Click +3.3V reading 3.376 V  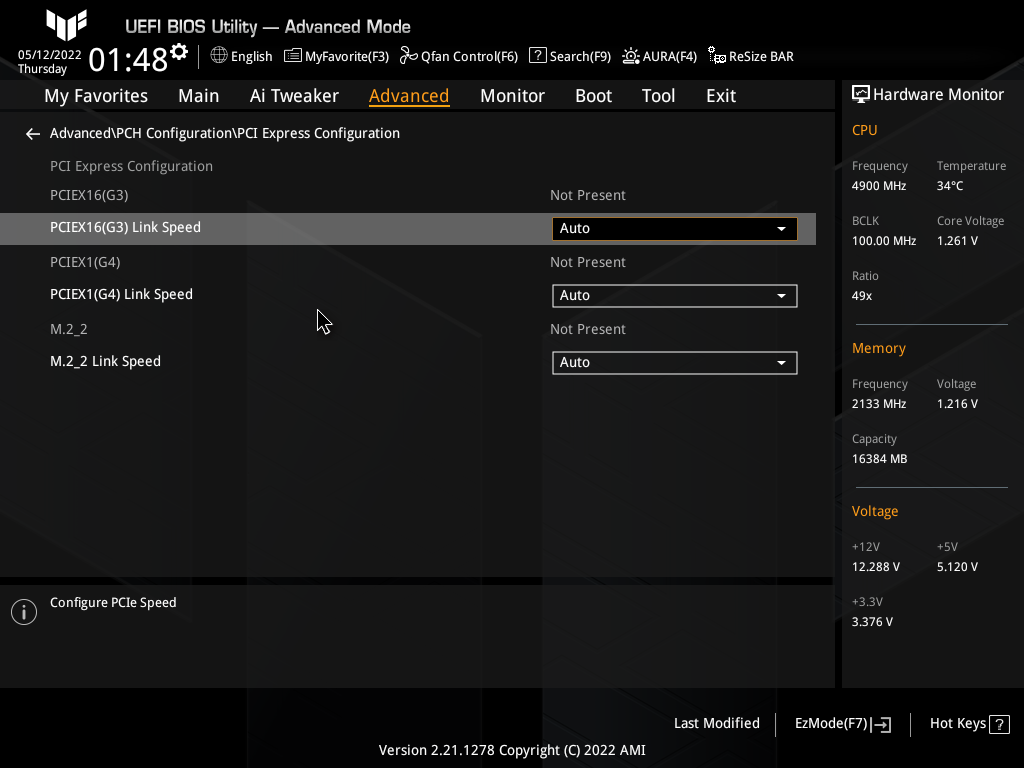coord(872,622)
